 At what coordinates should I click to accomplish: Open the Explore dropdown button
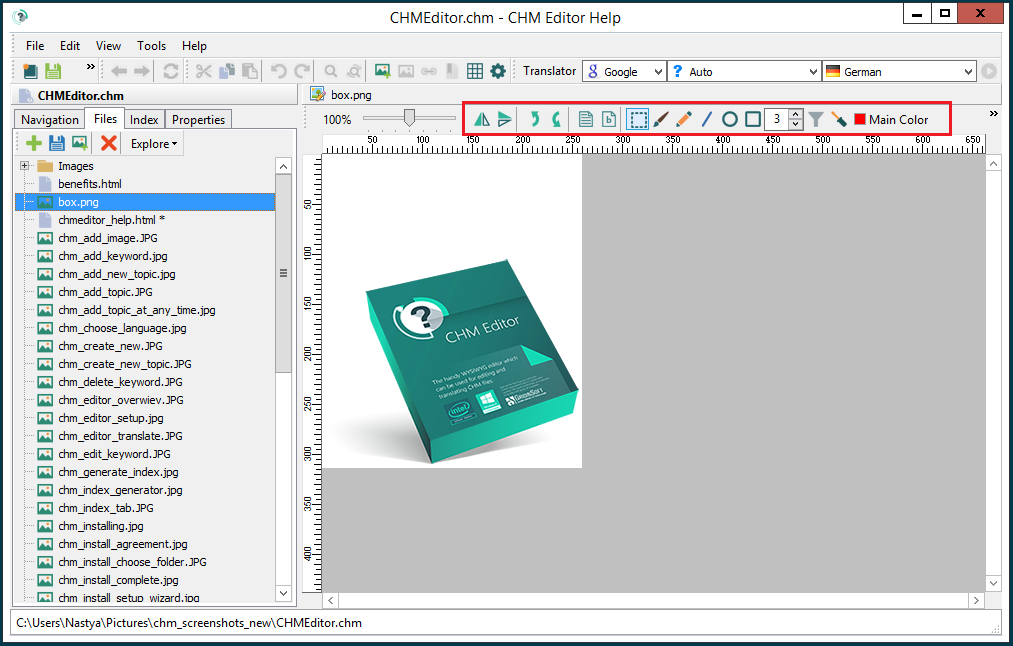[x=151, y=143]
